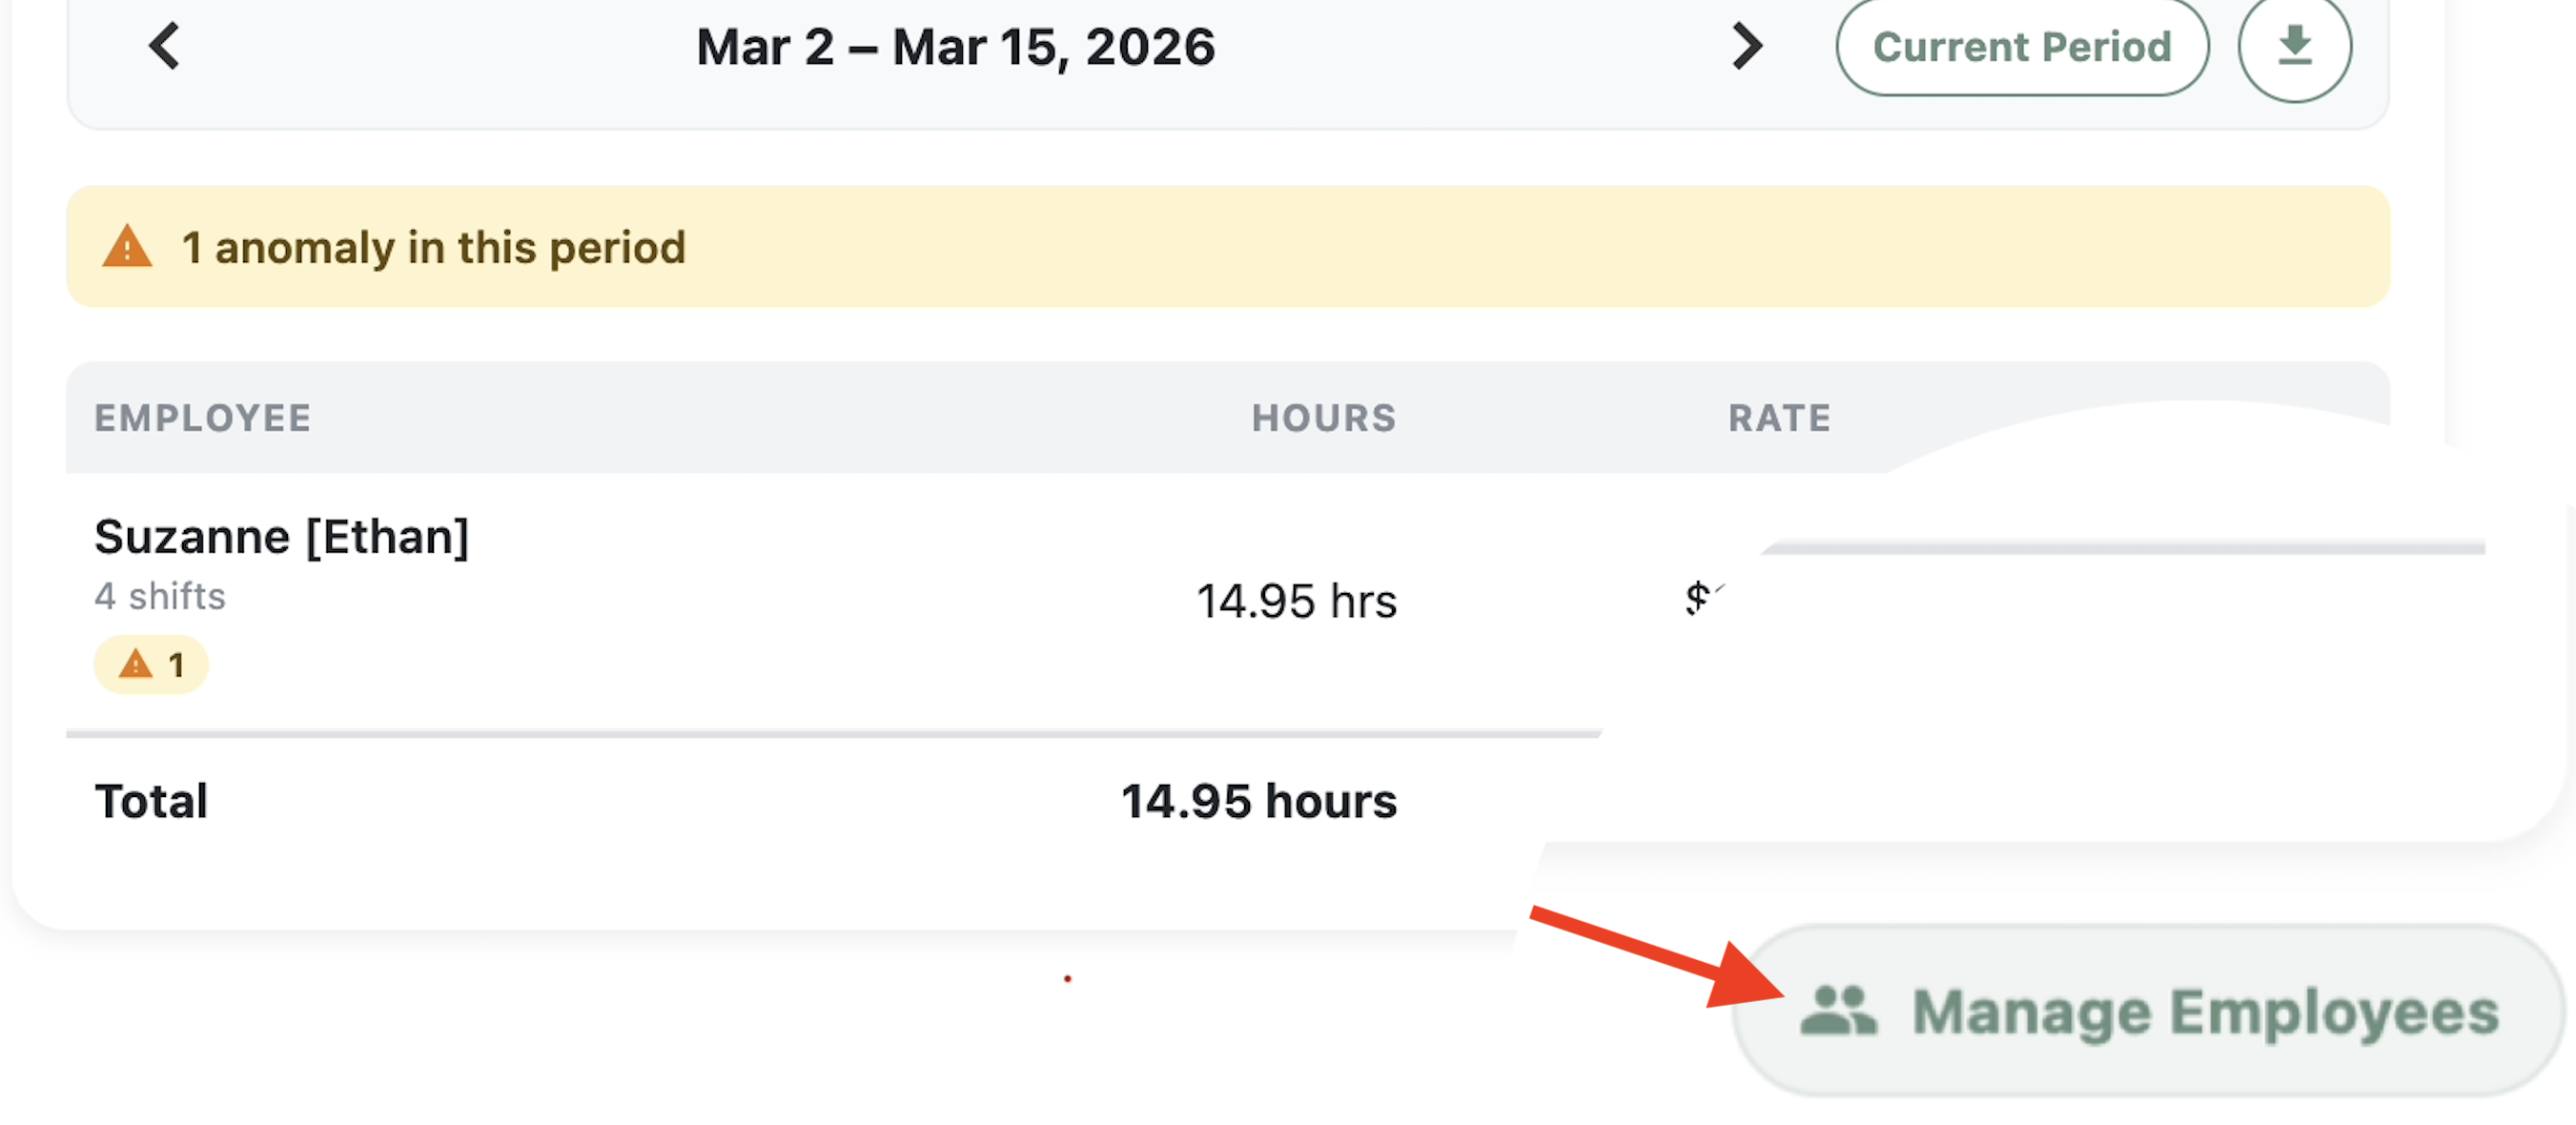Open Manage Employees

pos(2148,1011)
